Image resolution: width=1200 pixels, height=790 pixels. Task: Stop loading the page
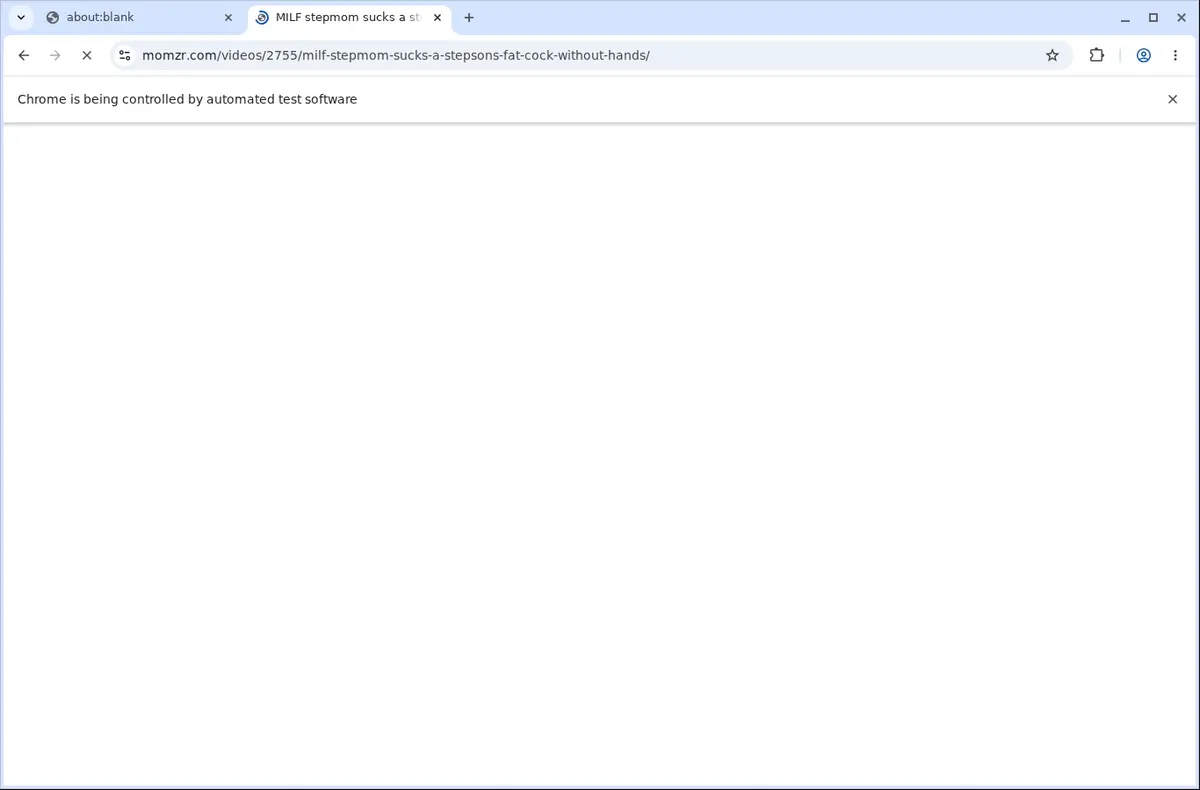(x=86, y=55)
